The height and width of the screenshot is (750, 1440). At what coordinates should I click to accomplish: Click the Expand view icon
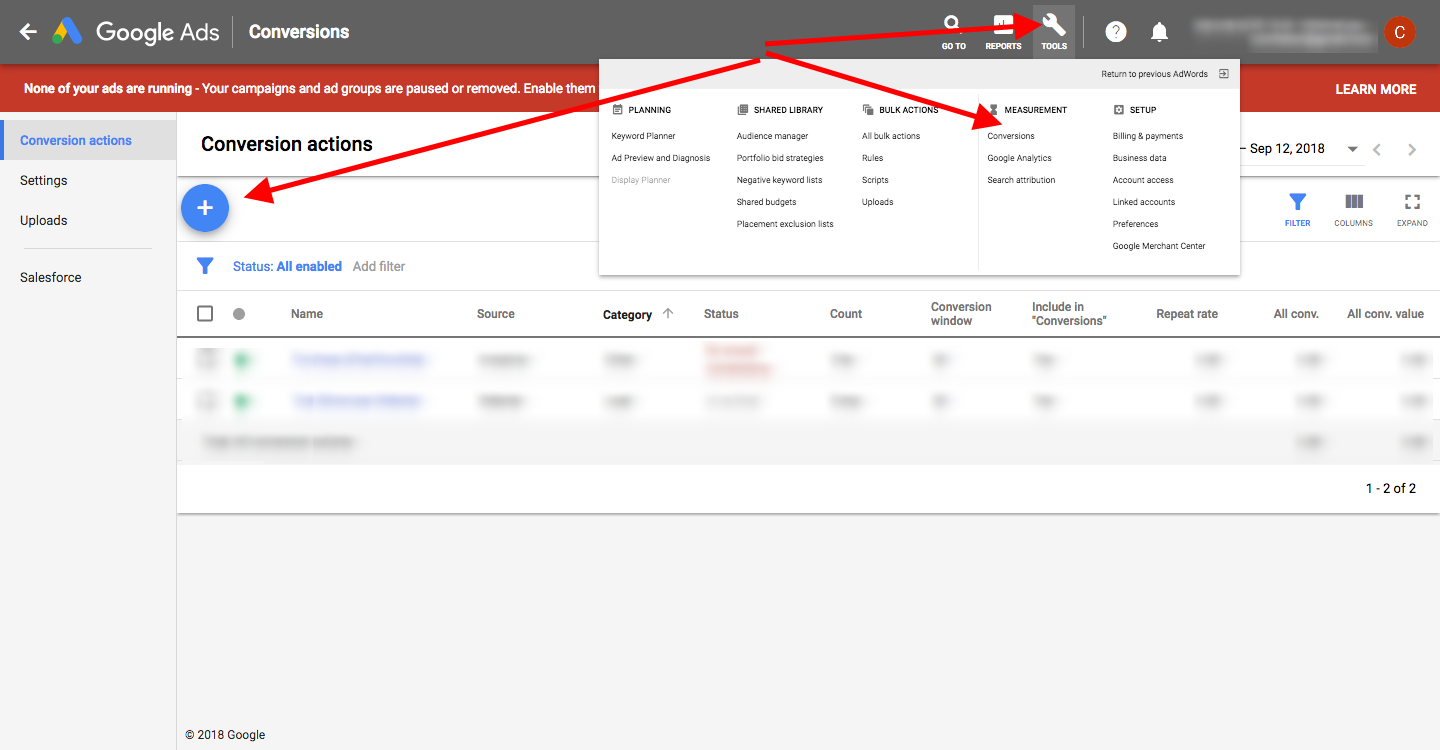click(x=1412, y=208)
